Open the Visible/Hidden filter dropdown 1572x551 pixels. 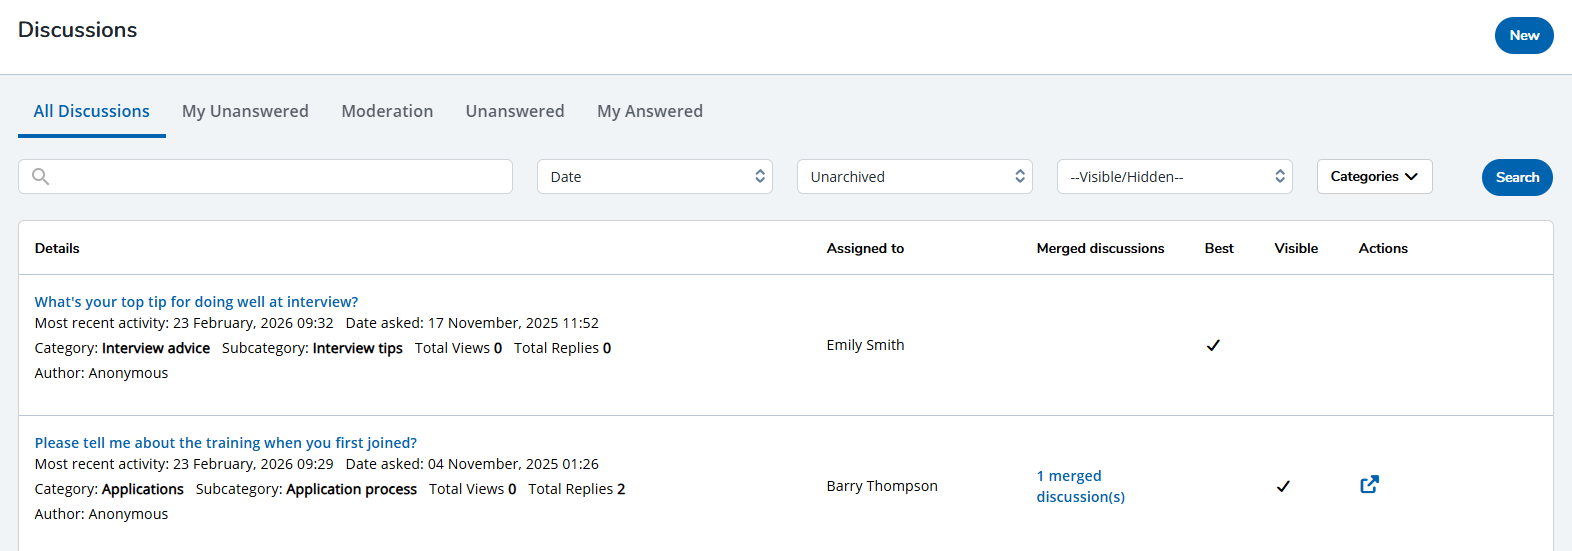[x=1174, y=177]
